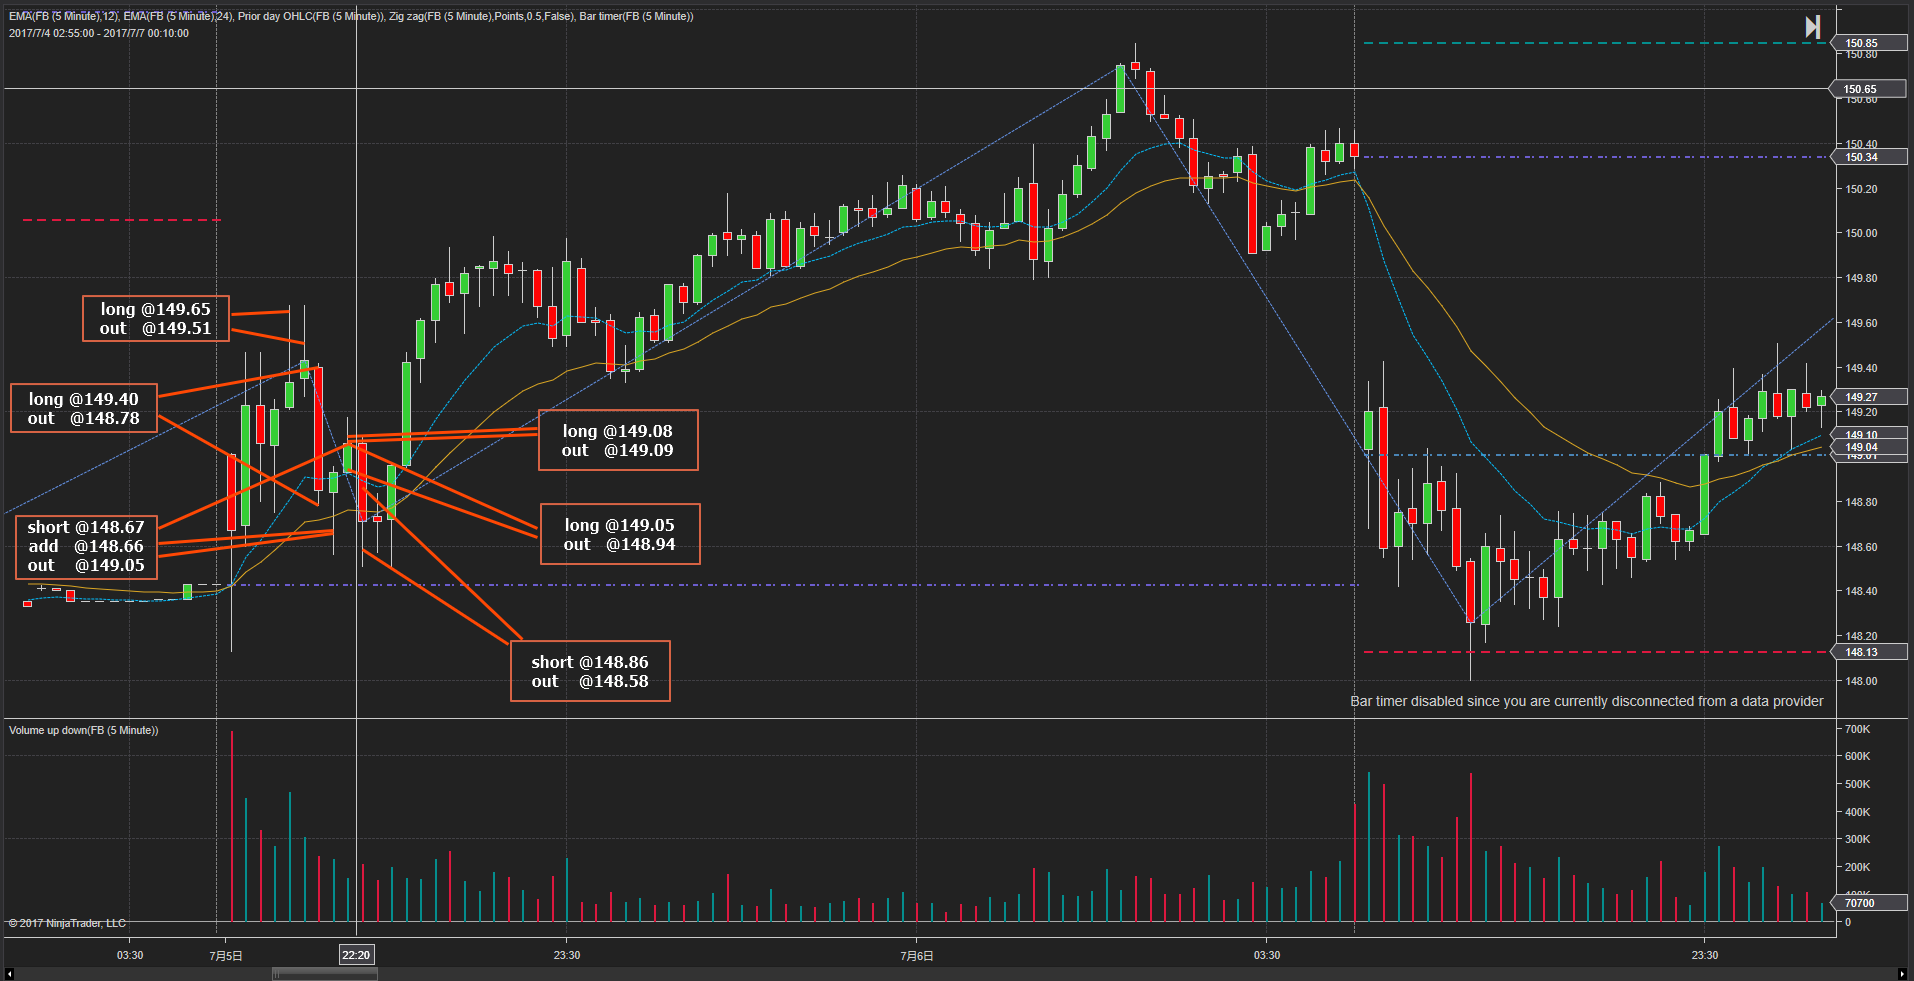Click the horizontal scrollbar thumb
The height and width of the screenshot is (981, 1914).
click(x=325, y=974)
